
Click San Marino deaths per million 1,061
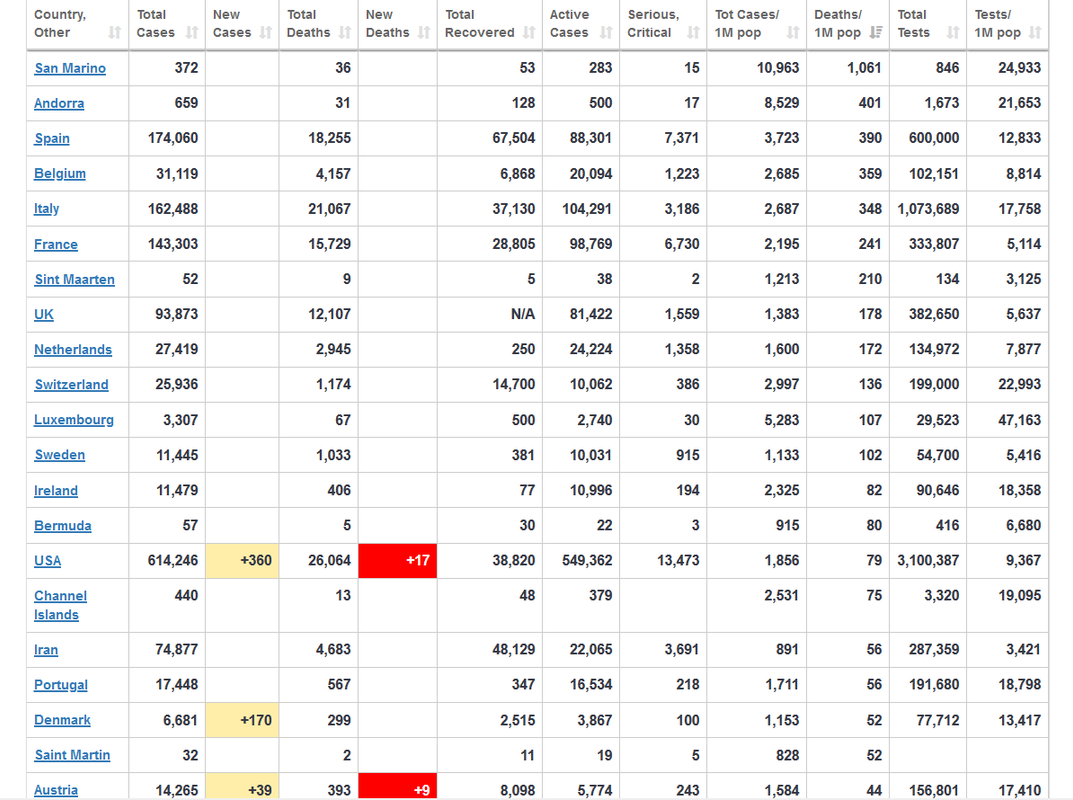864,68
